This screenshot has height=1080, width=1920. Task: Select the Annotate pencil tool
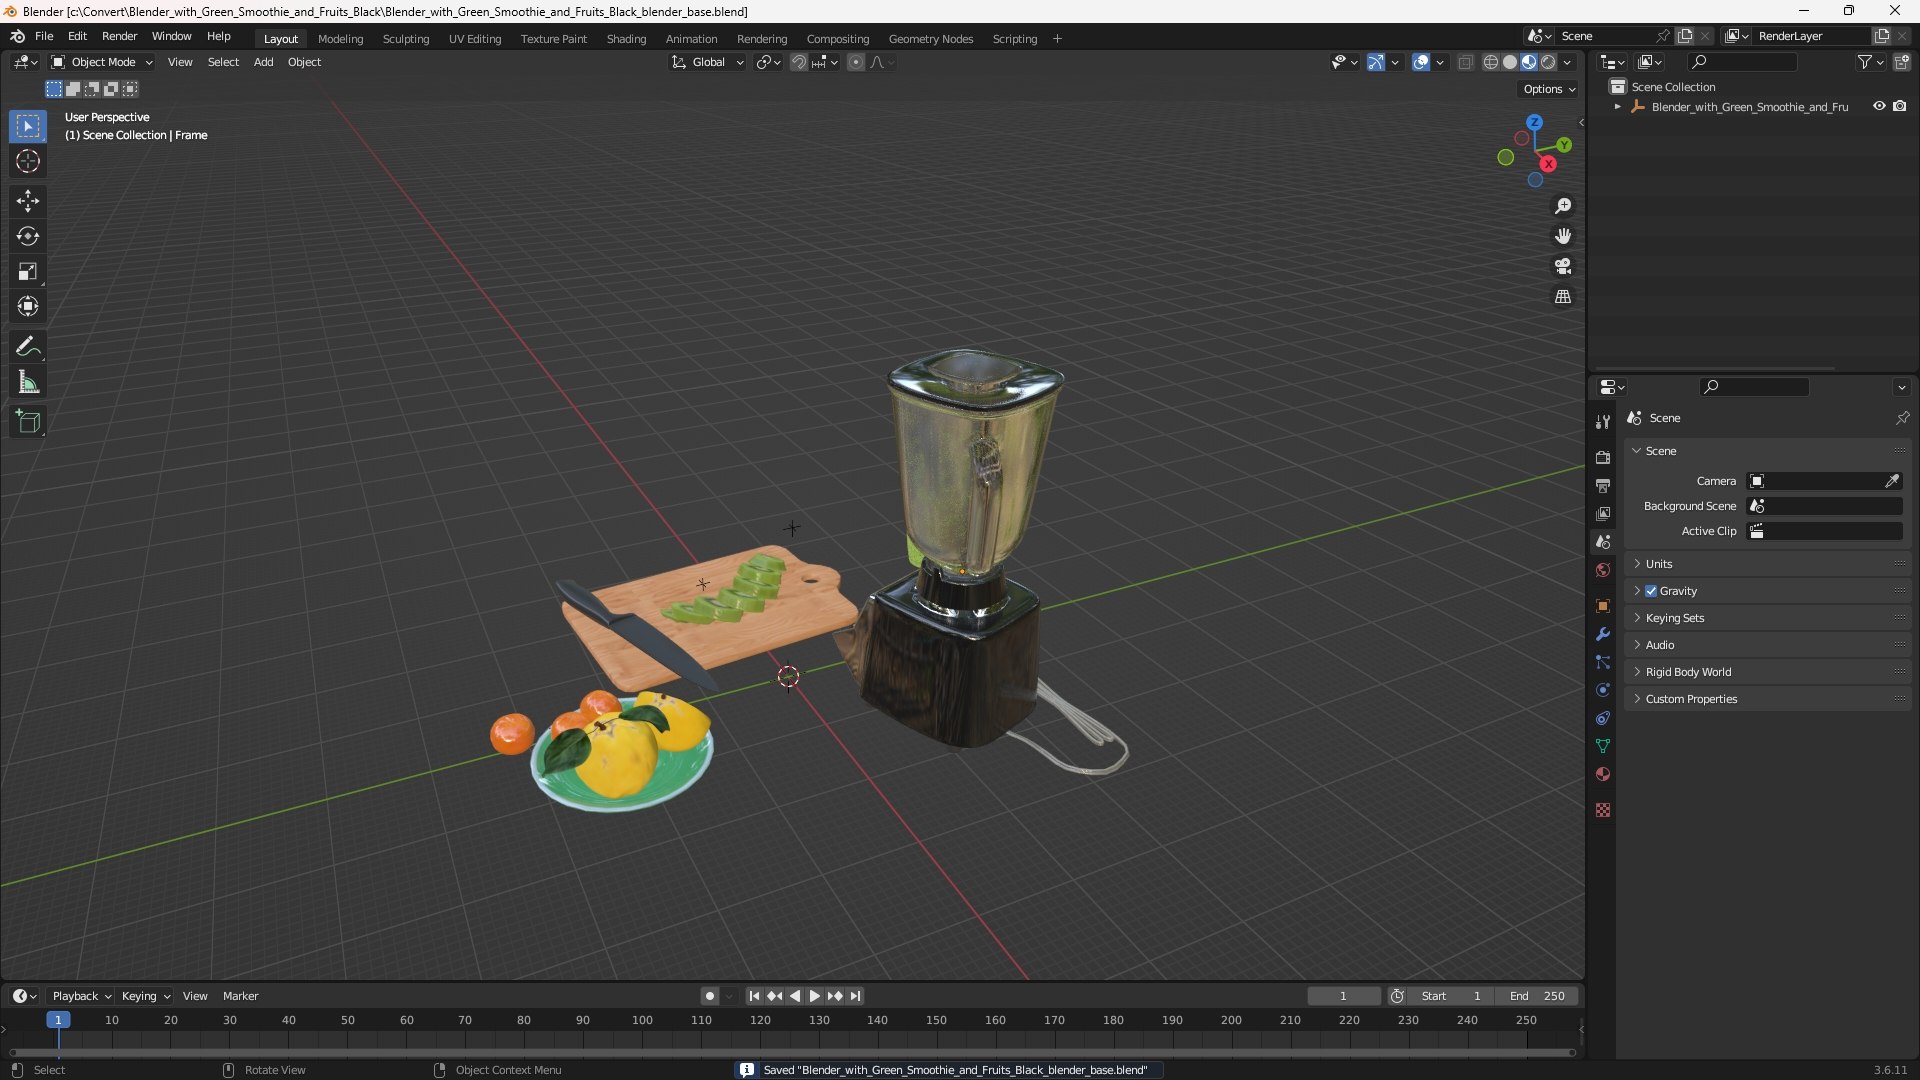[x=28, y=347]
